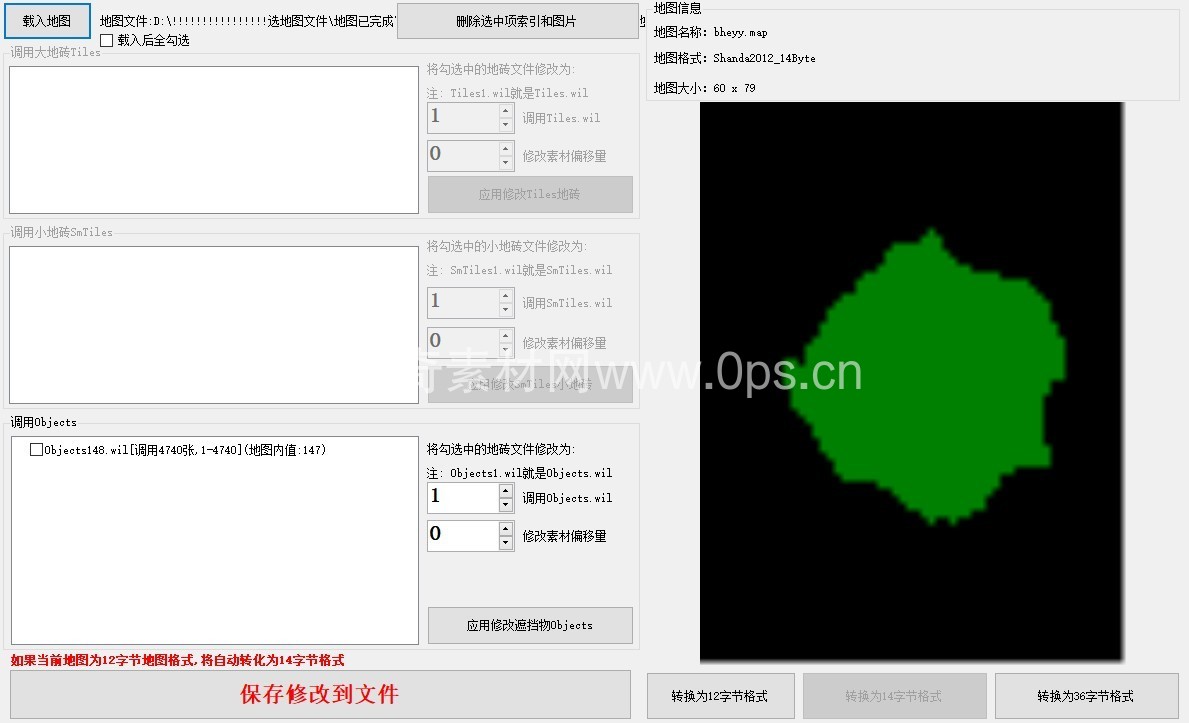Click 转换为12字节格式 button
The height and width of the screenshot is (723, 1189).
(x=720, y=696)
